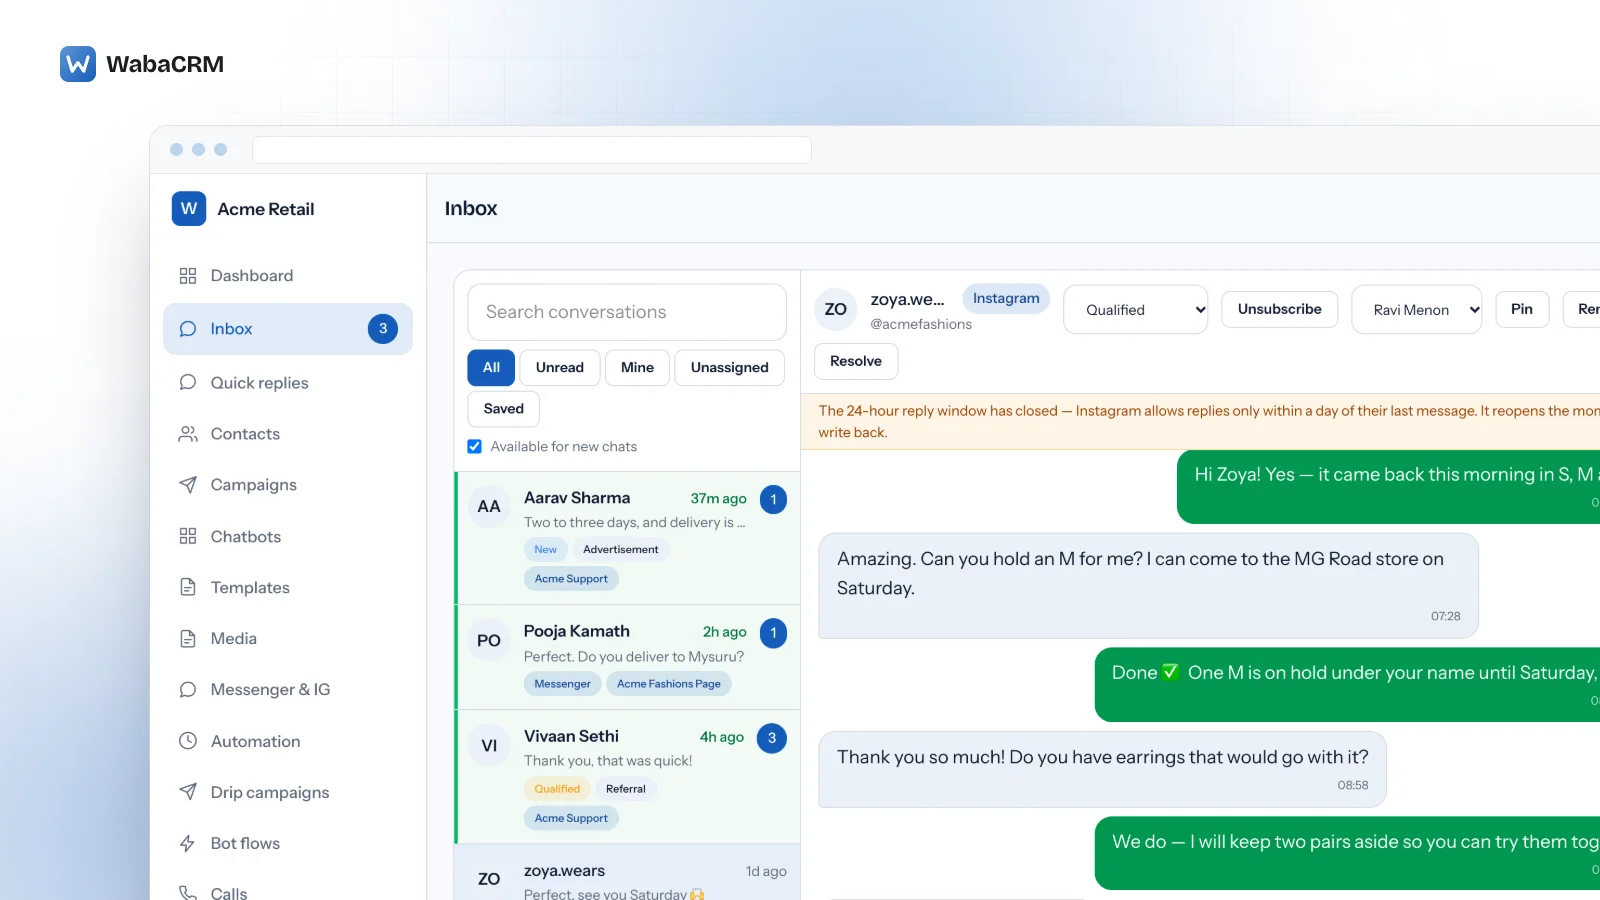Click Vivaan Sethi's unread badge showing 3
1600x900 pixels.
772,738
